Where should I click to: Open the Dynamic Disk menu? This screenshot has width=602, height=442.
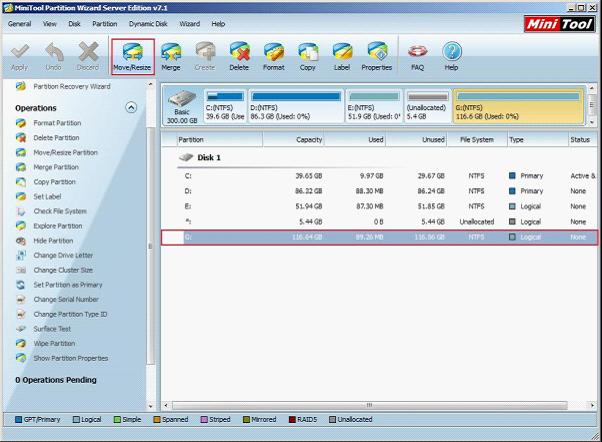click(x=148, y=24)
